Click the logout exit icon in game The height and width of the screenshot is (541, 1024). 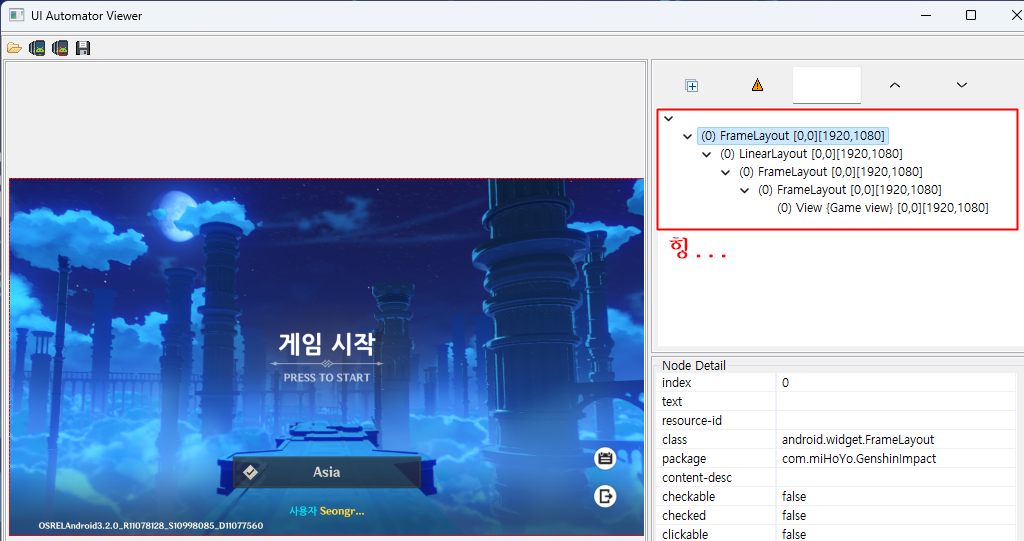pyautogui.click(x=605, y=497)
